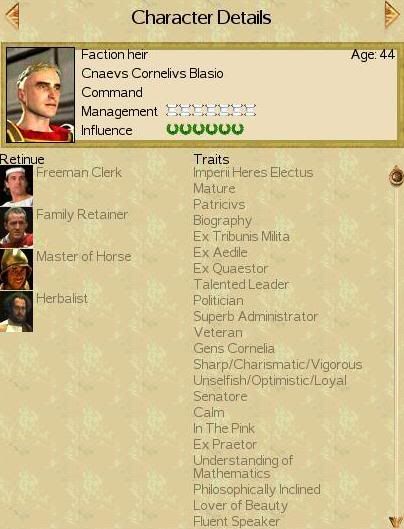The width and height of the screenshot is (404, 529).
Task: Click the Herbalist retinue portrait
Action: click(17, 311)
